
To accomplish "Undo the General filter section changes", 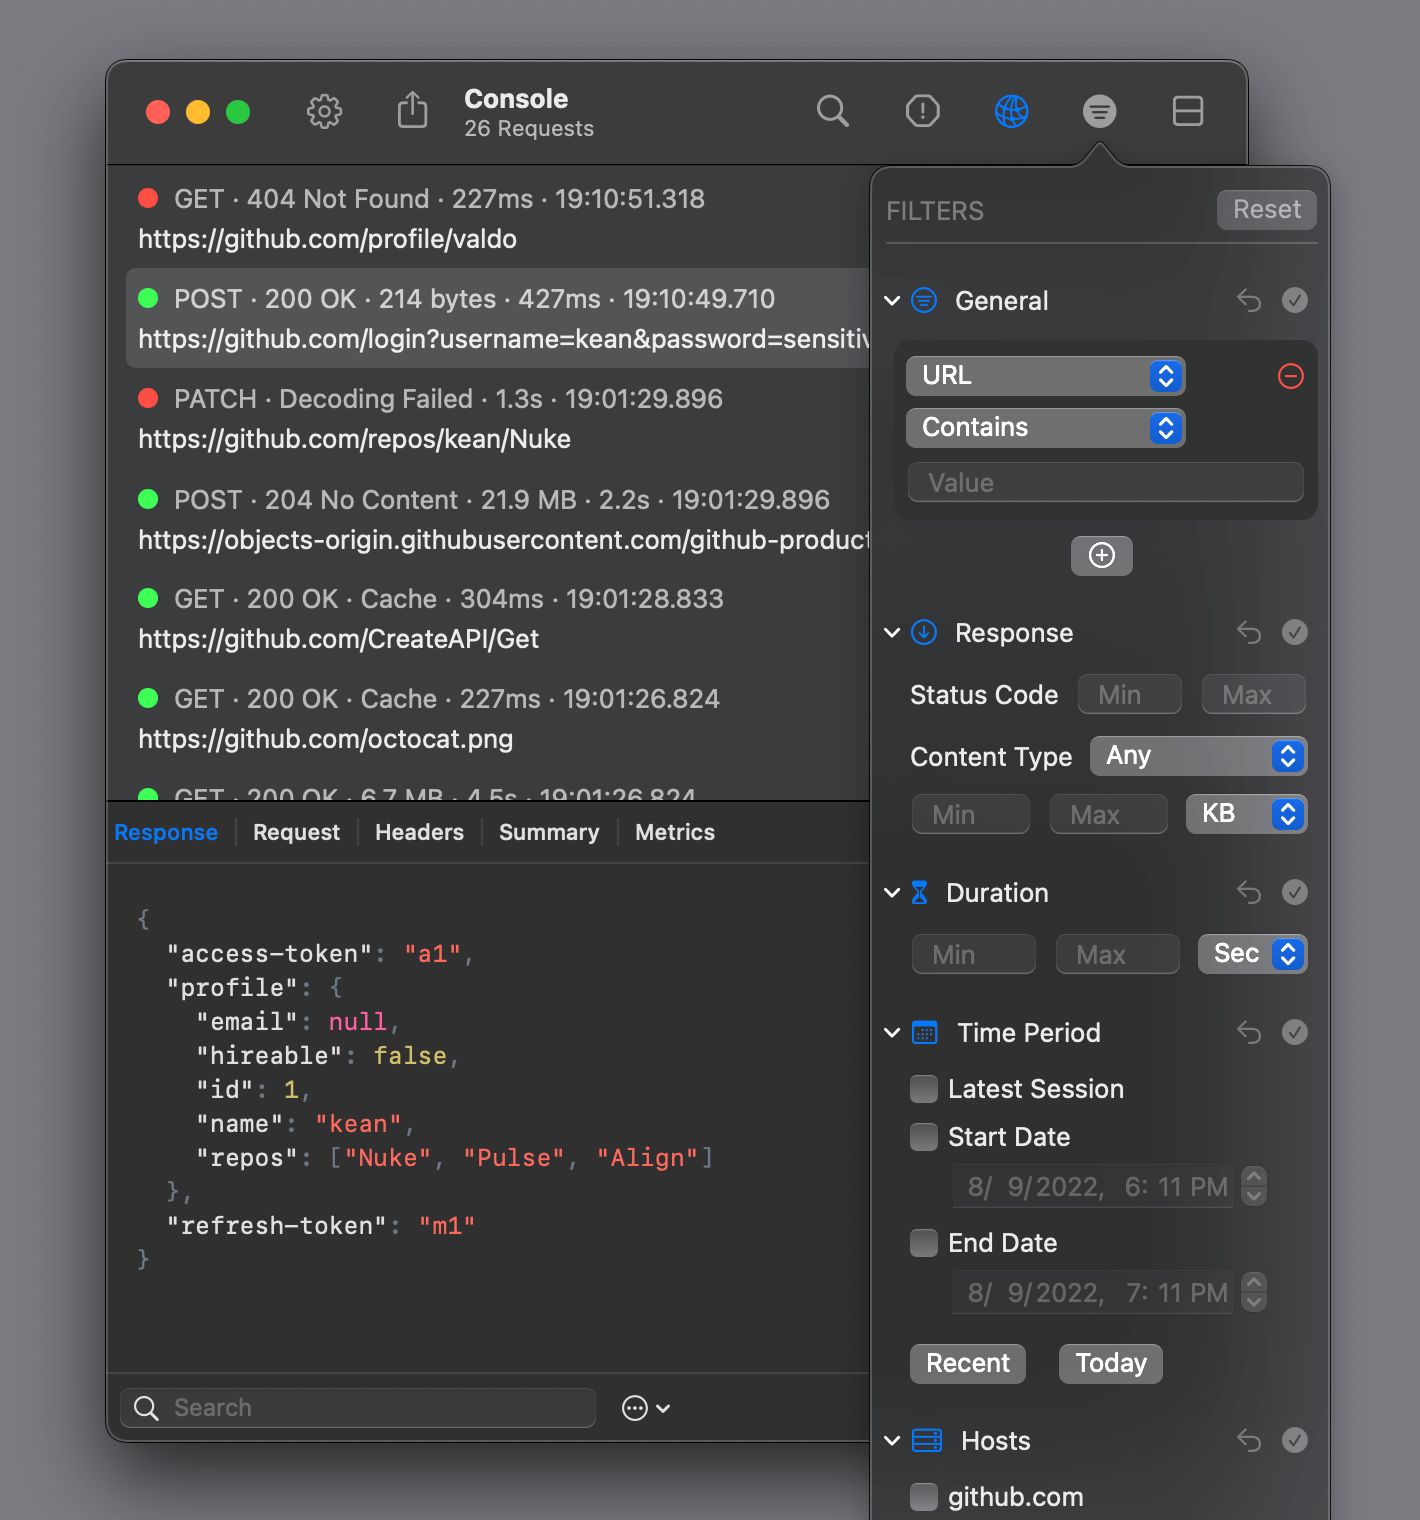I will click(1249, 300).
